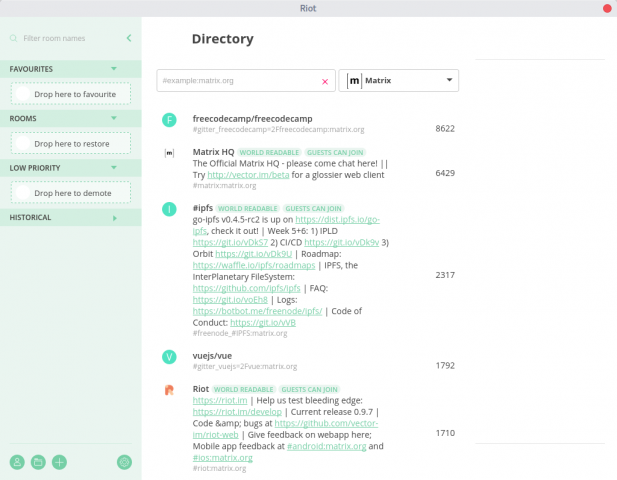Open the #ipfs room title
The width and height of the screenshot is (617, 480).
tap(203, 208)
